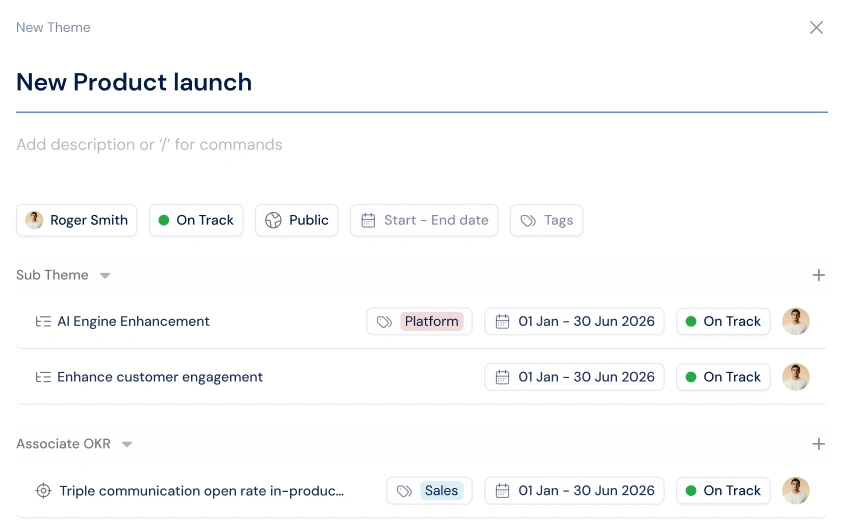Add a new sub theme with plus icon
This screenshot has height=527, width=853.
coord(818,275)
